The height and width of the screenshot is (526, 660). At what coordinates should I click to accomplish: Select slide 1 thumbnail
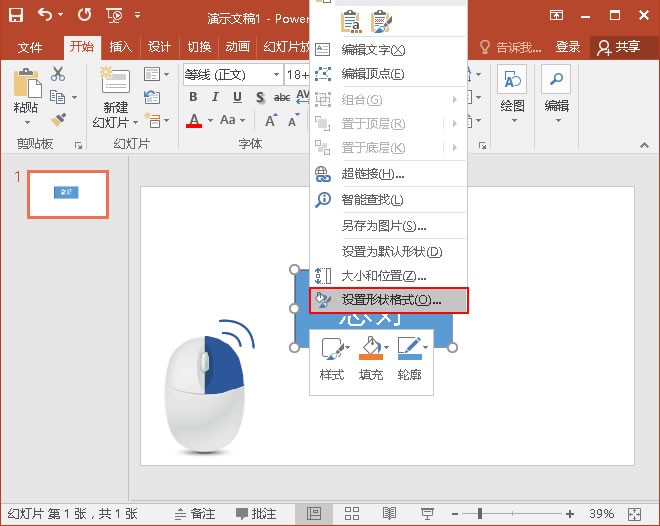click(x=68, y=194)
